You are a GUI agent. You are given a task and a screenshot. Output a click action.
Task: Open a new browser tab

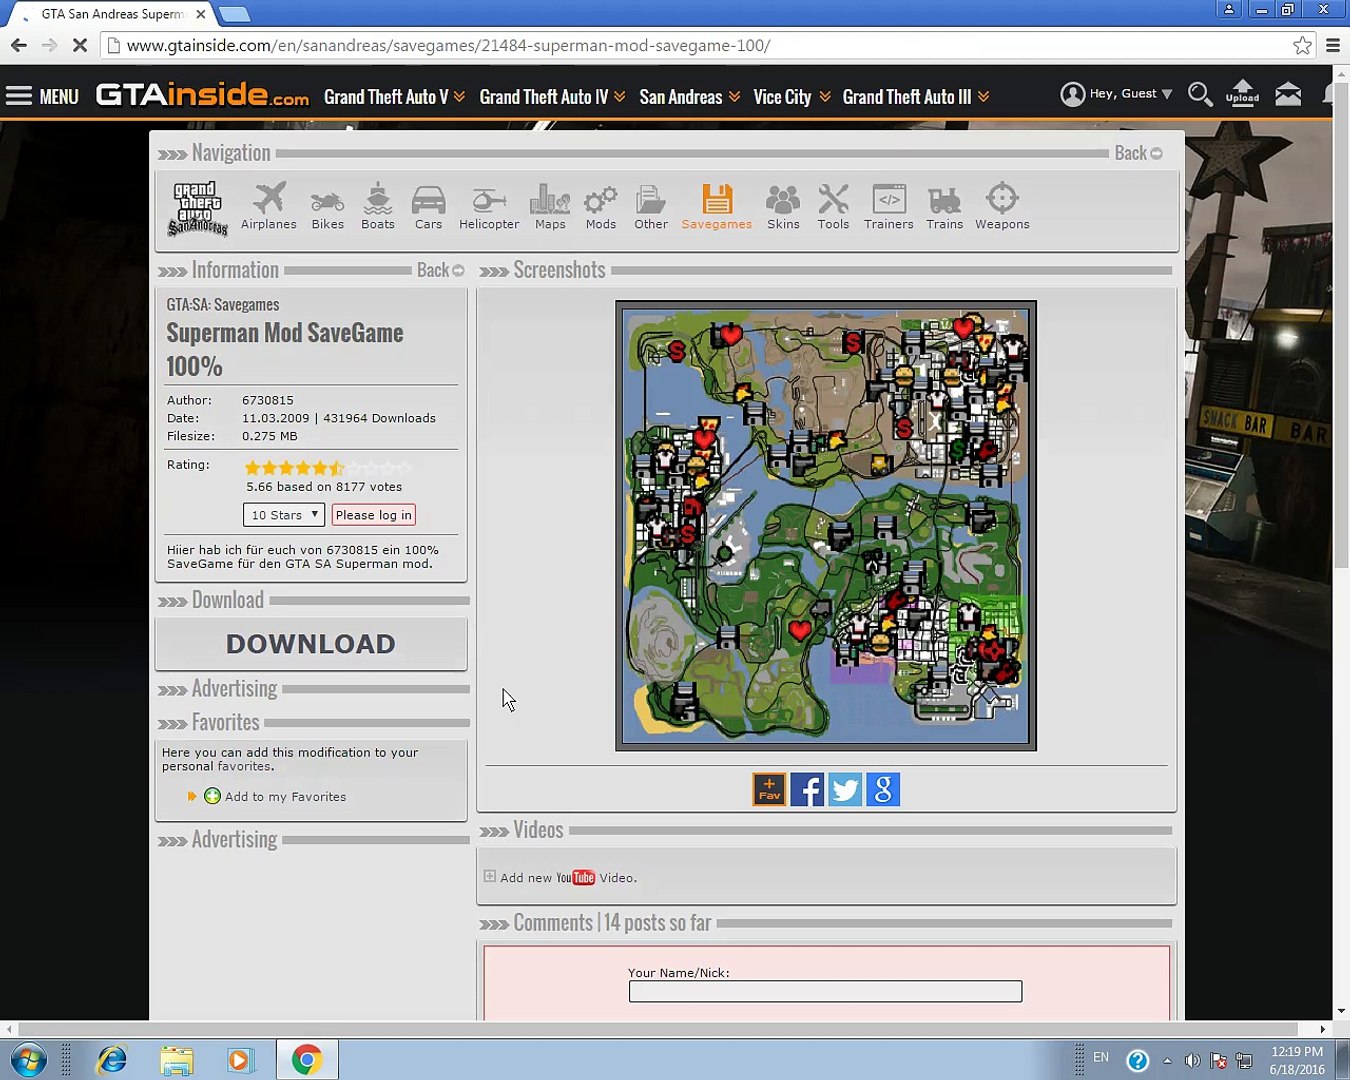click(x=234, y=14)
